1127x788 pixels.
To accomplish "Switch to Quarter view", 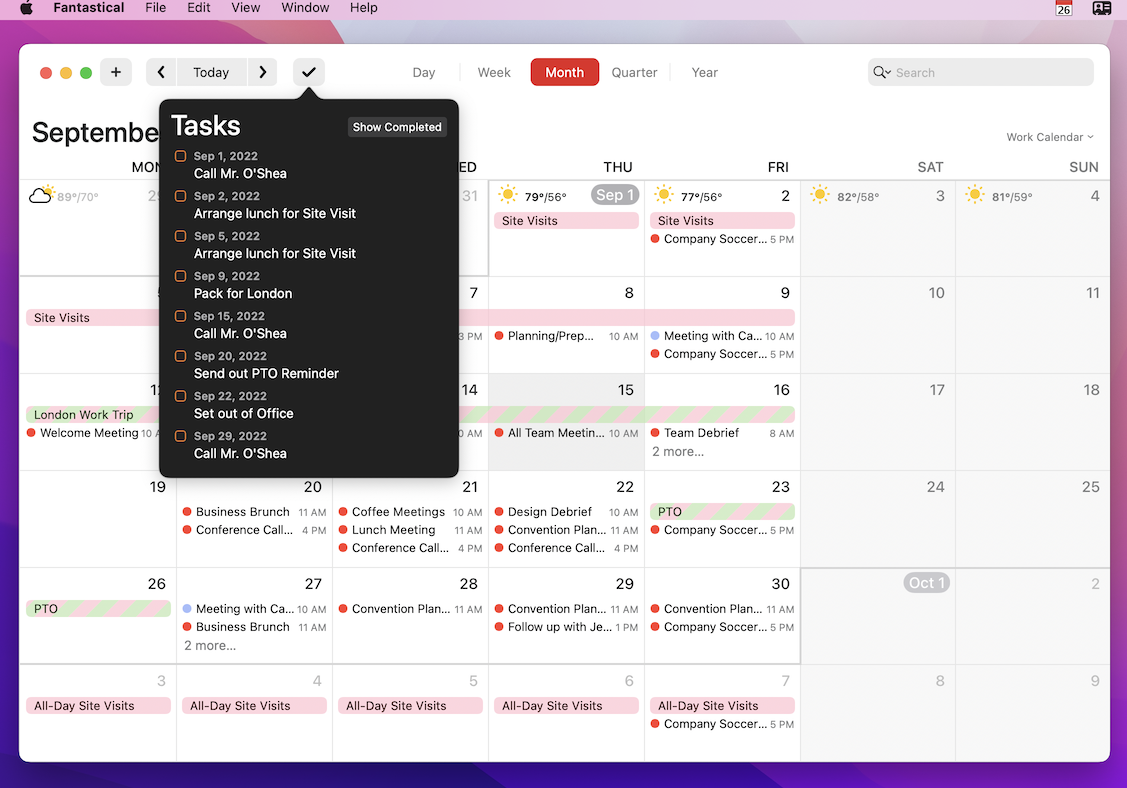I will tap(634, 72).
